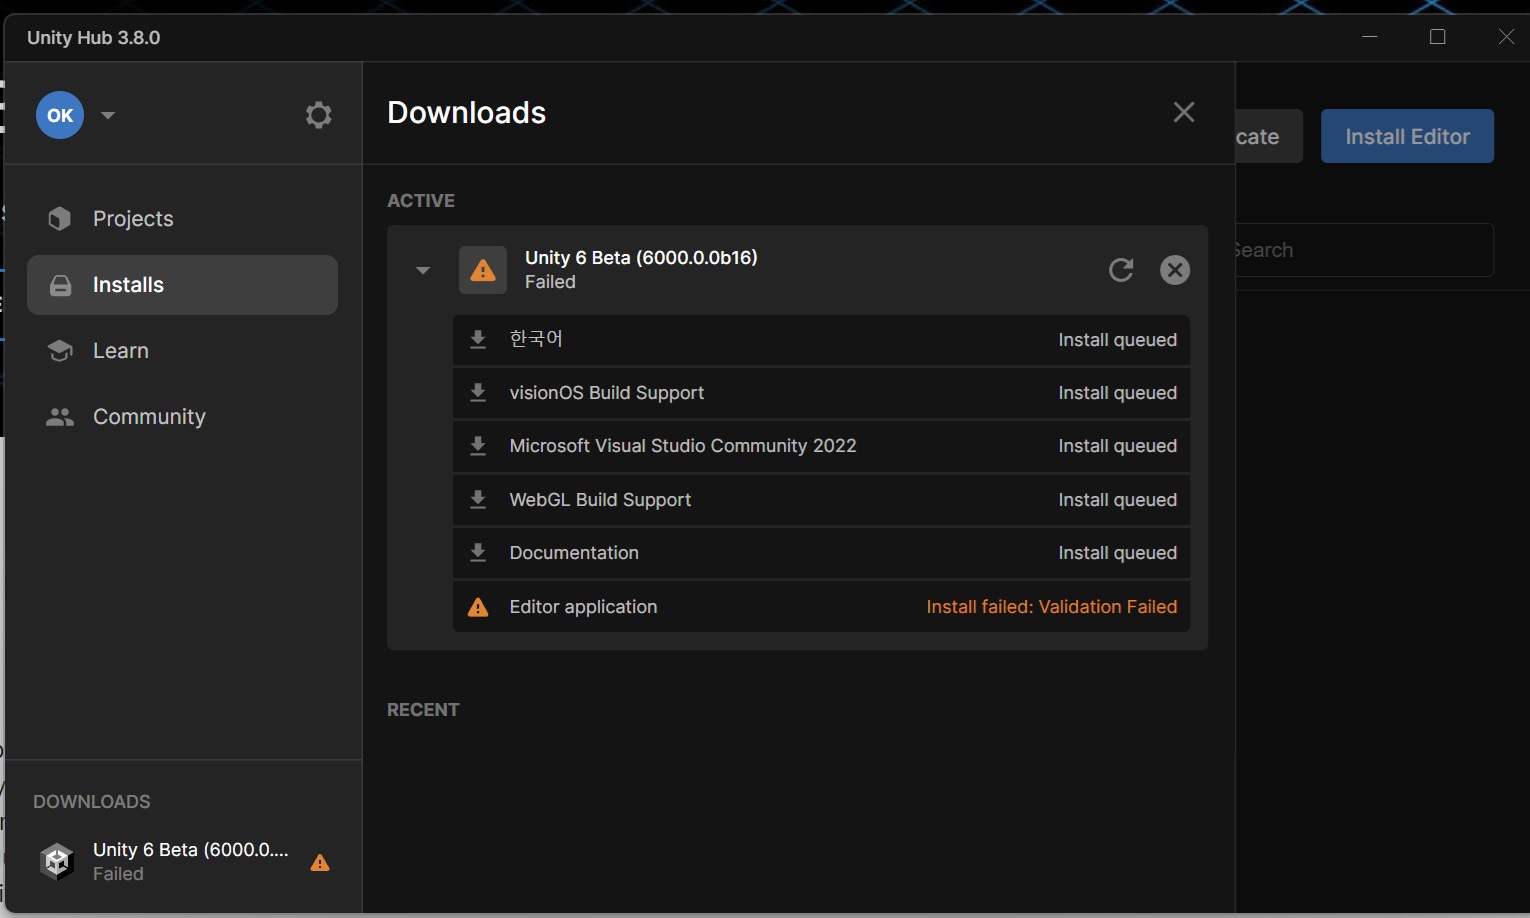
Task: Minimize the Unity Hub window
Action: click(1370, 37)
